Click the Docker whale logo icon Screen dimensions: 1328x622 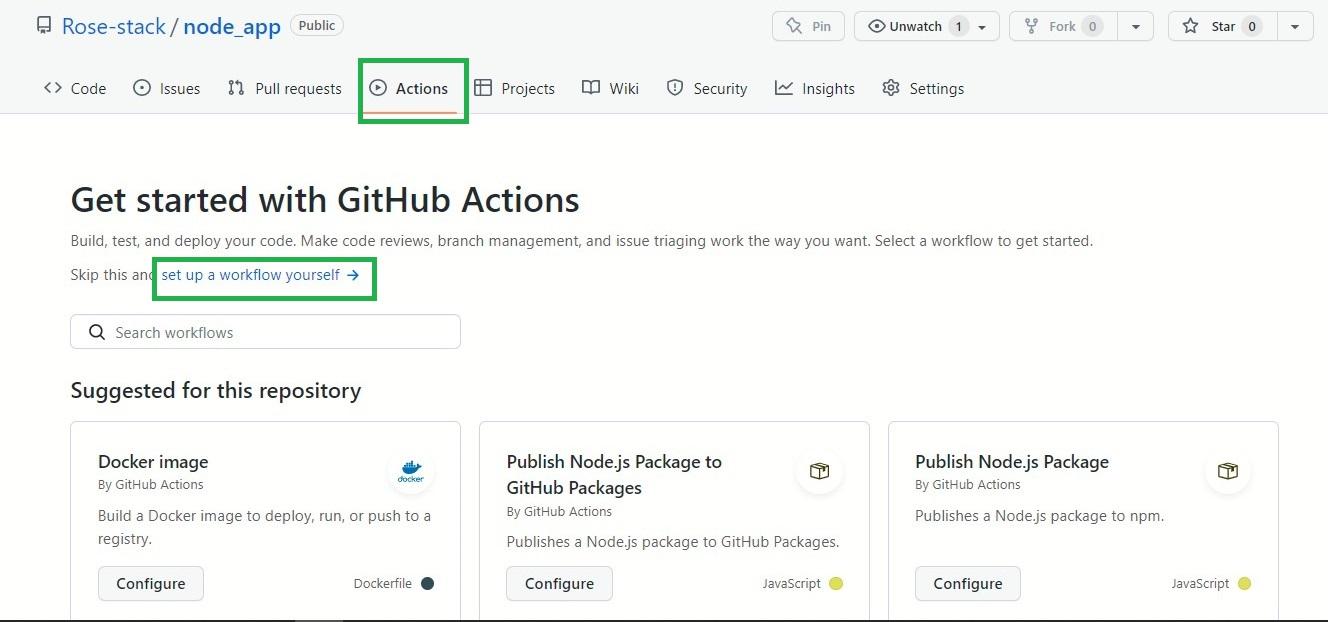click(x=410, y=471)
